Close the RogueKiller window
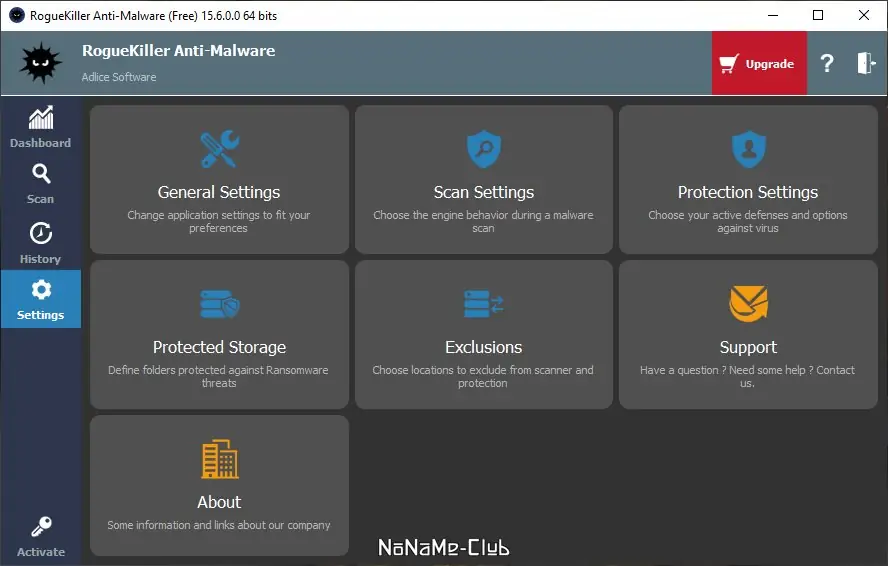 pos(864,15)
